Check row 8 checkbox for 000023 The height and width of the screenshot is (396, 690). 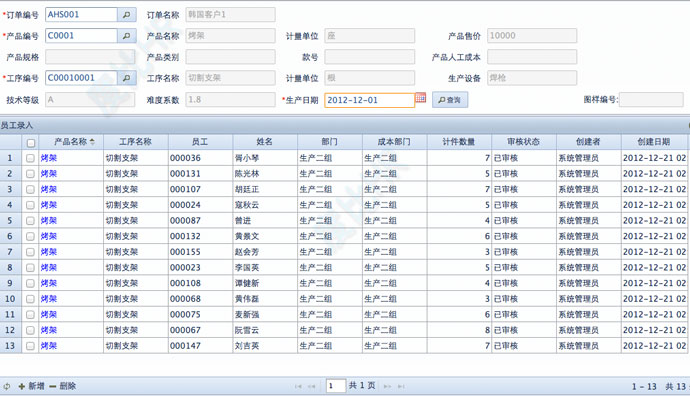coord(30,268)
